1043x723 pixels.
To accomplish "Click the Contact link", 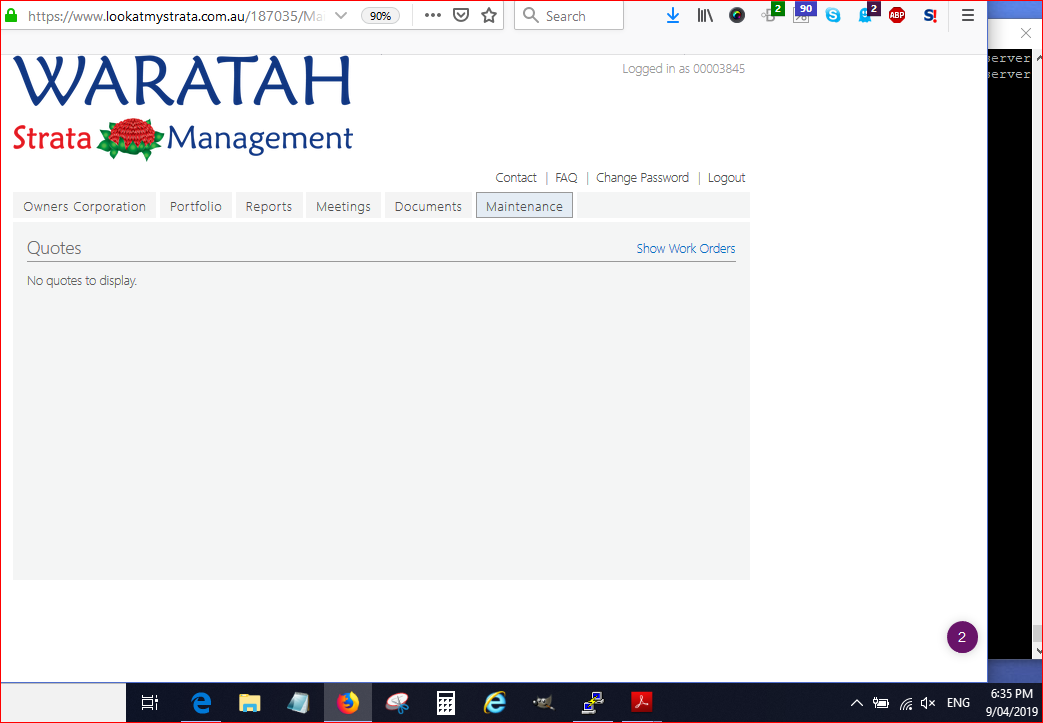I will 516,178.
